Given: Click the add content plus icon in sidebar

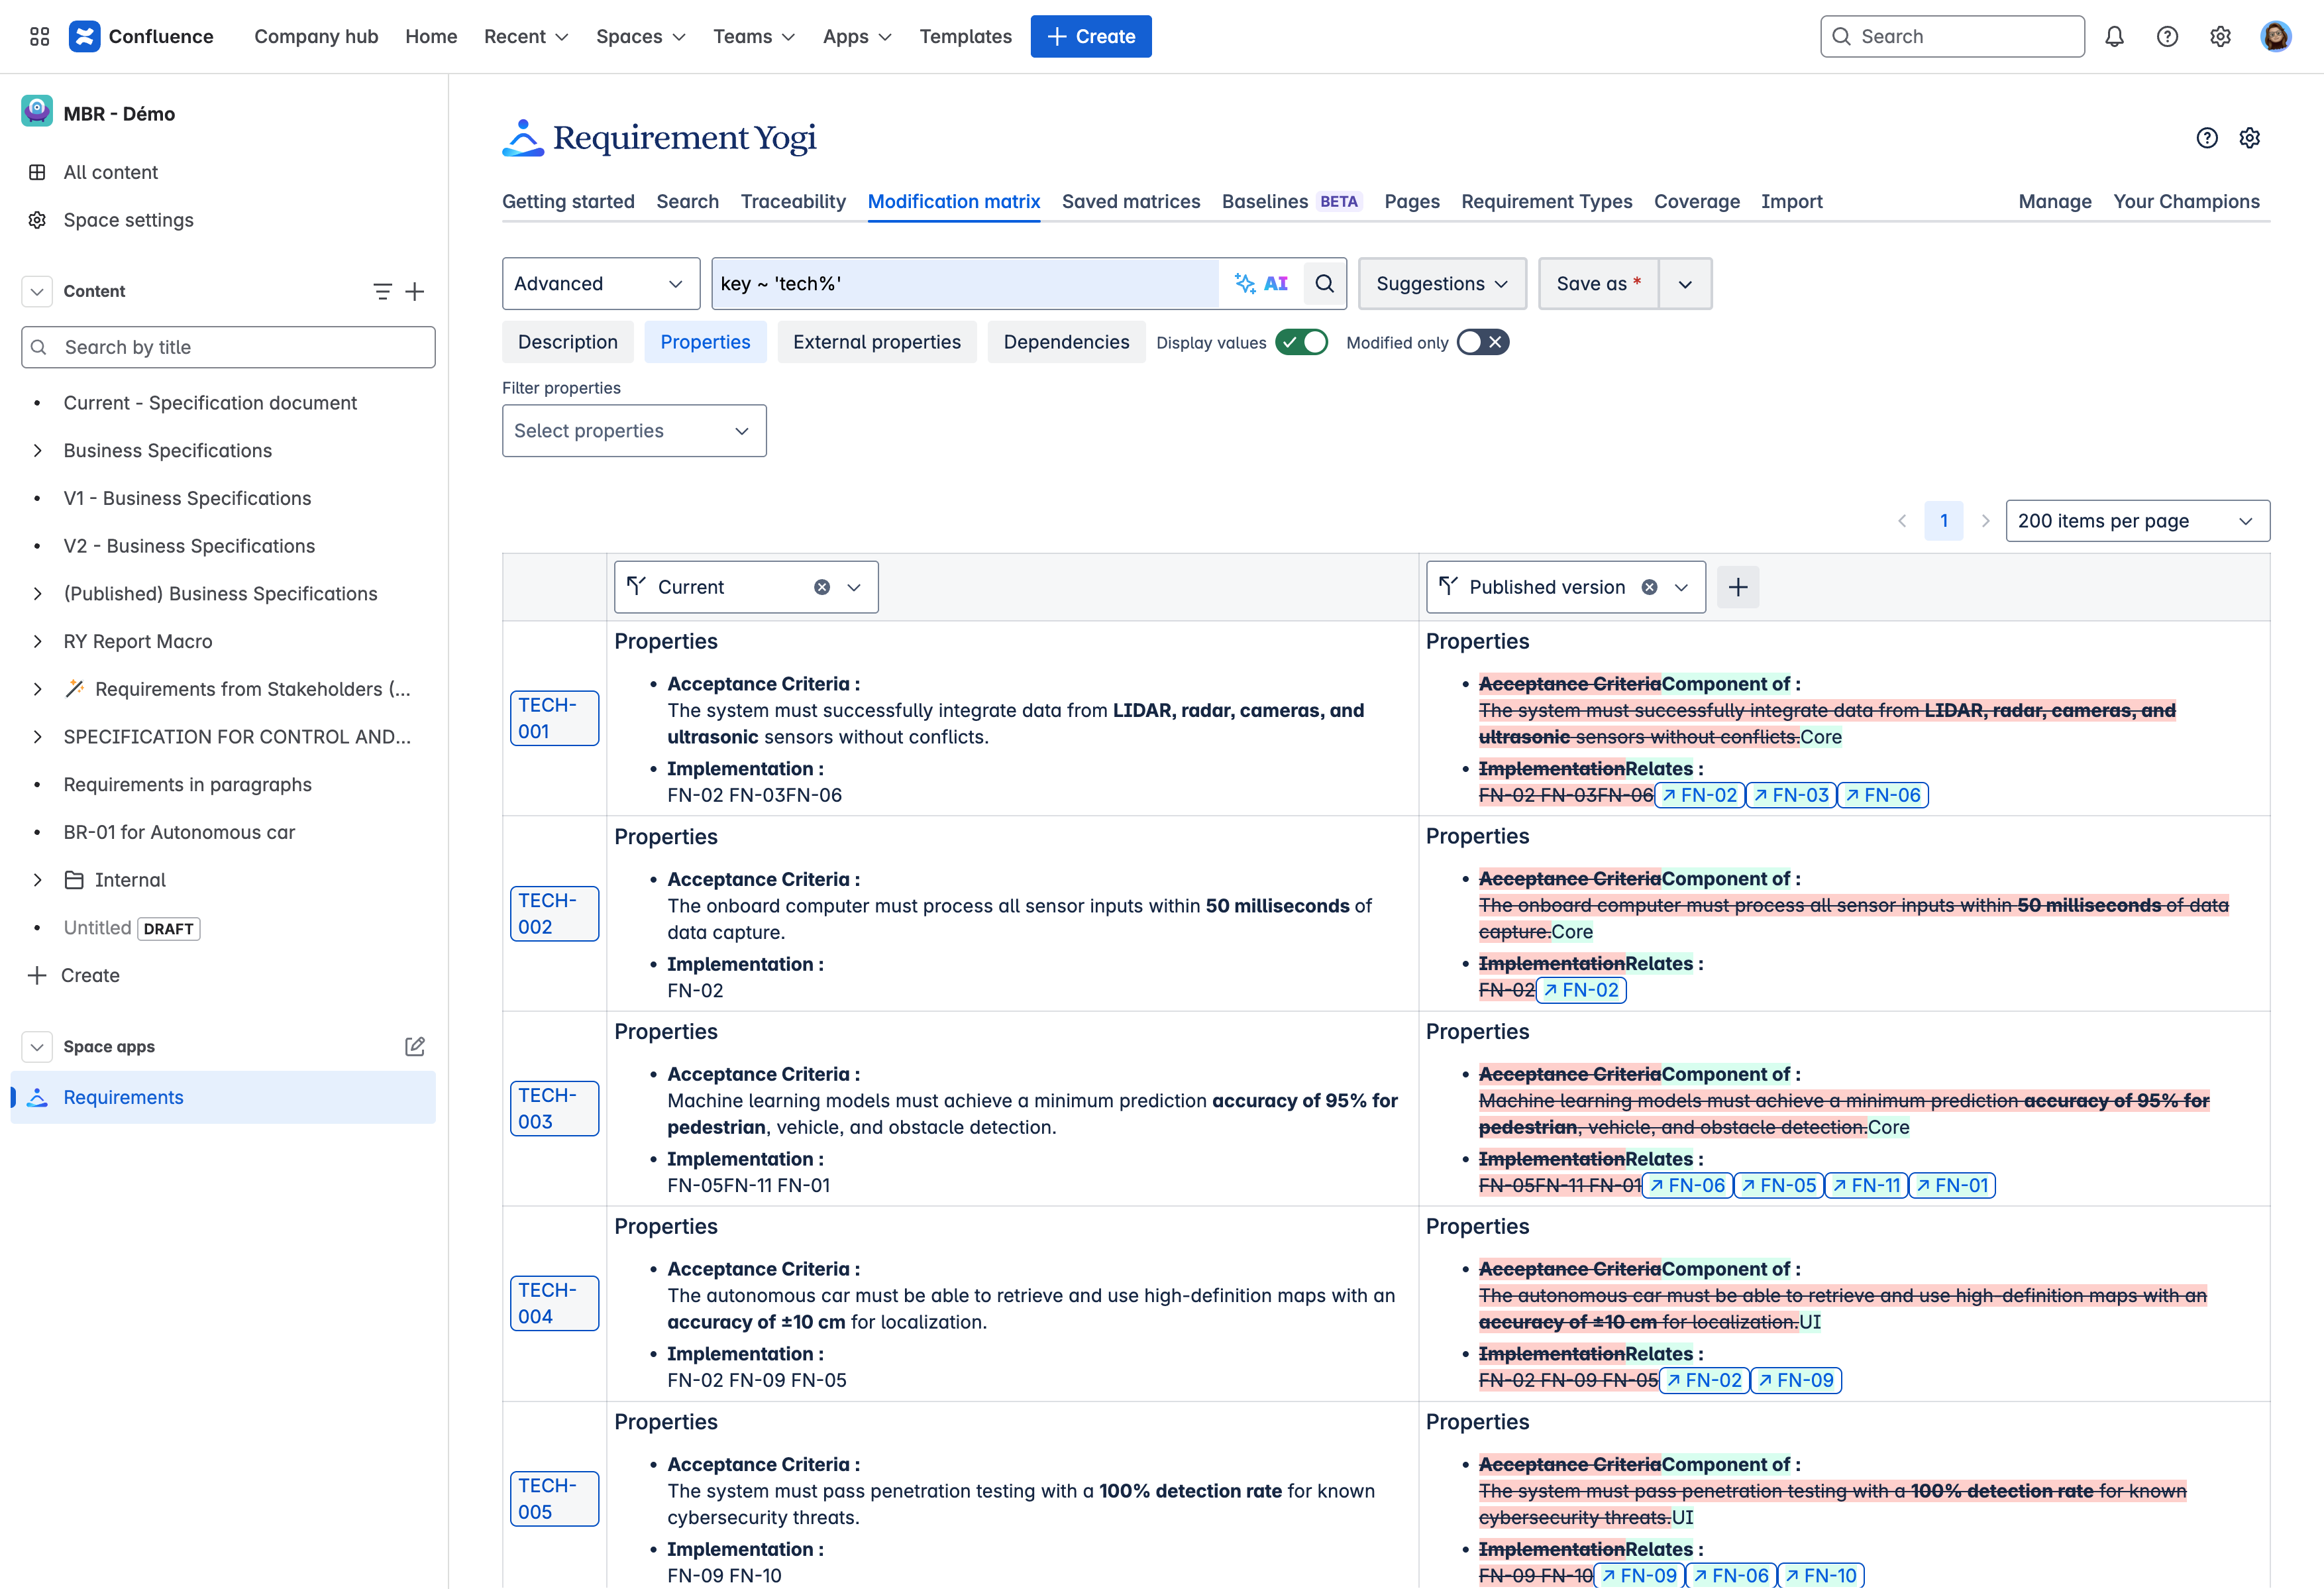Looking at the screenshot, I should click(415, 292).
